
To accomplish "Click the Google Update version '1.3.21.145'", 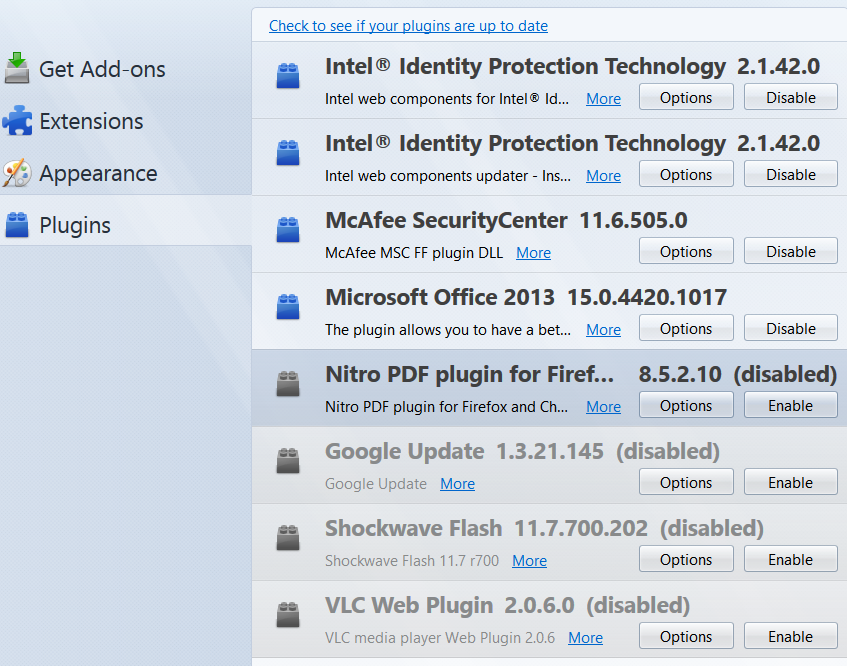I will tap(550, 452).
